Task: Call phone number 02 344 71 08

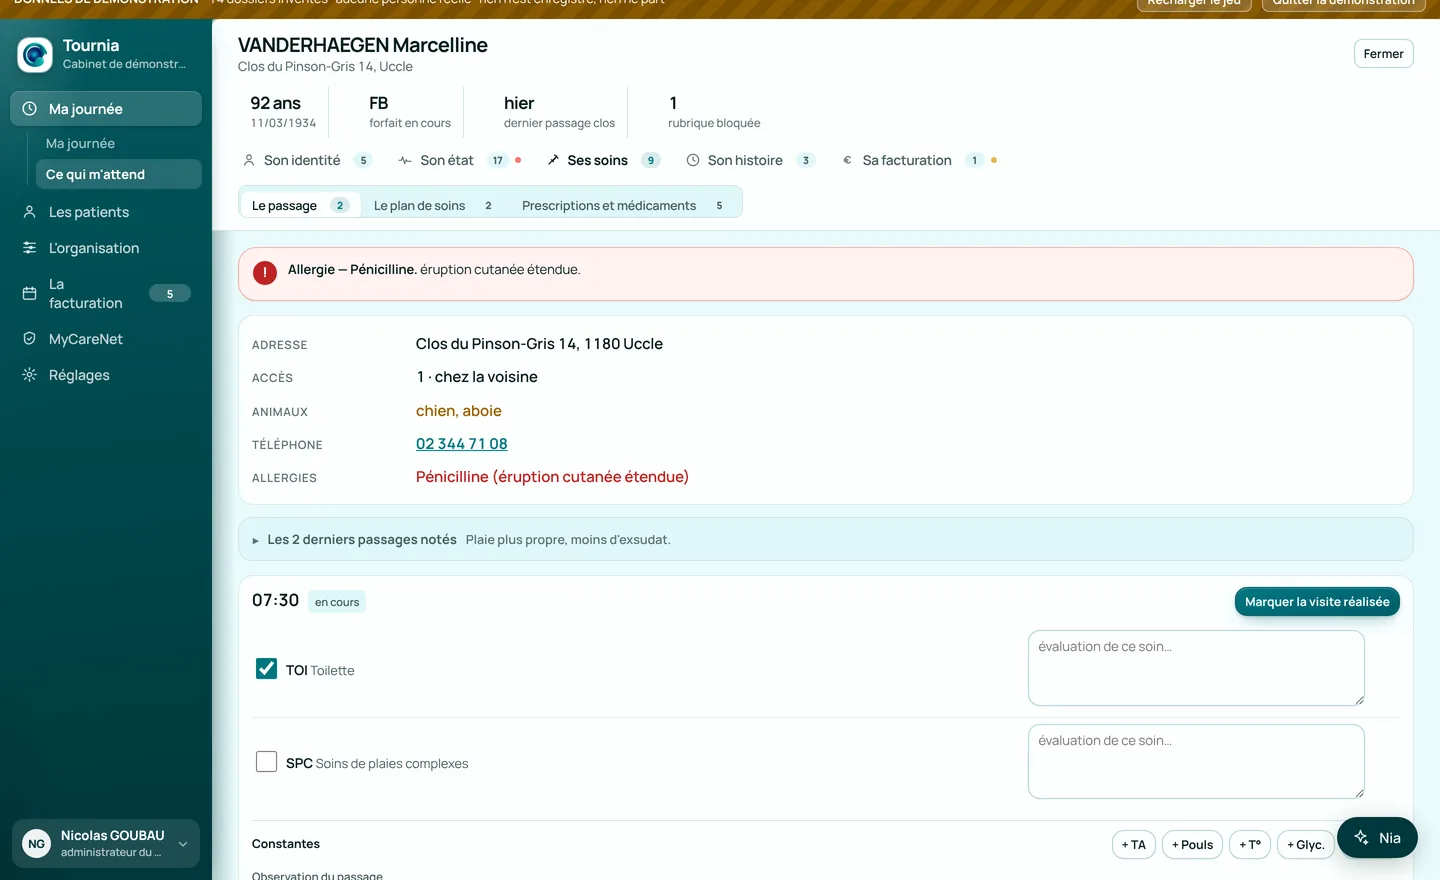Action: point(462,444)
